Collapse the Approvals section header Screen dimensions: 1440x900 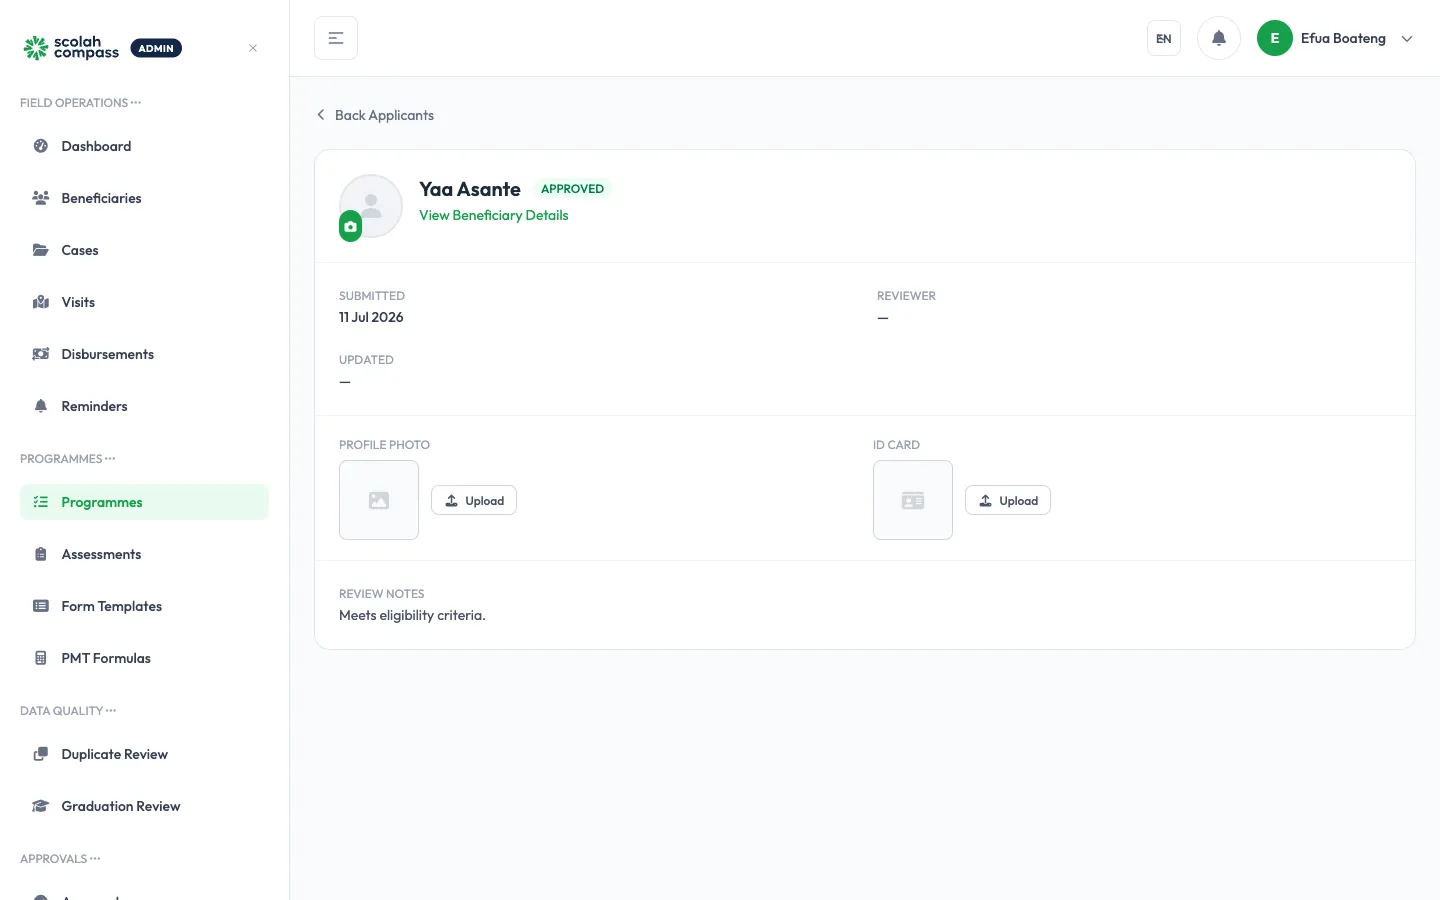60,859
